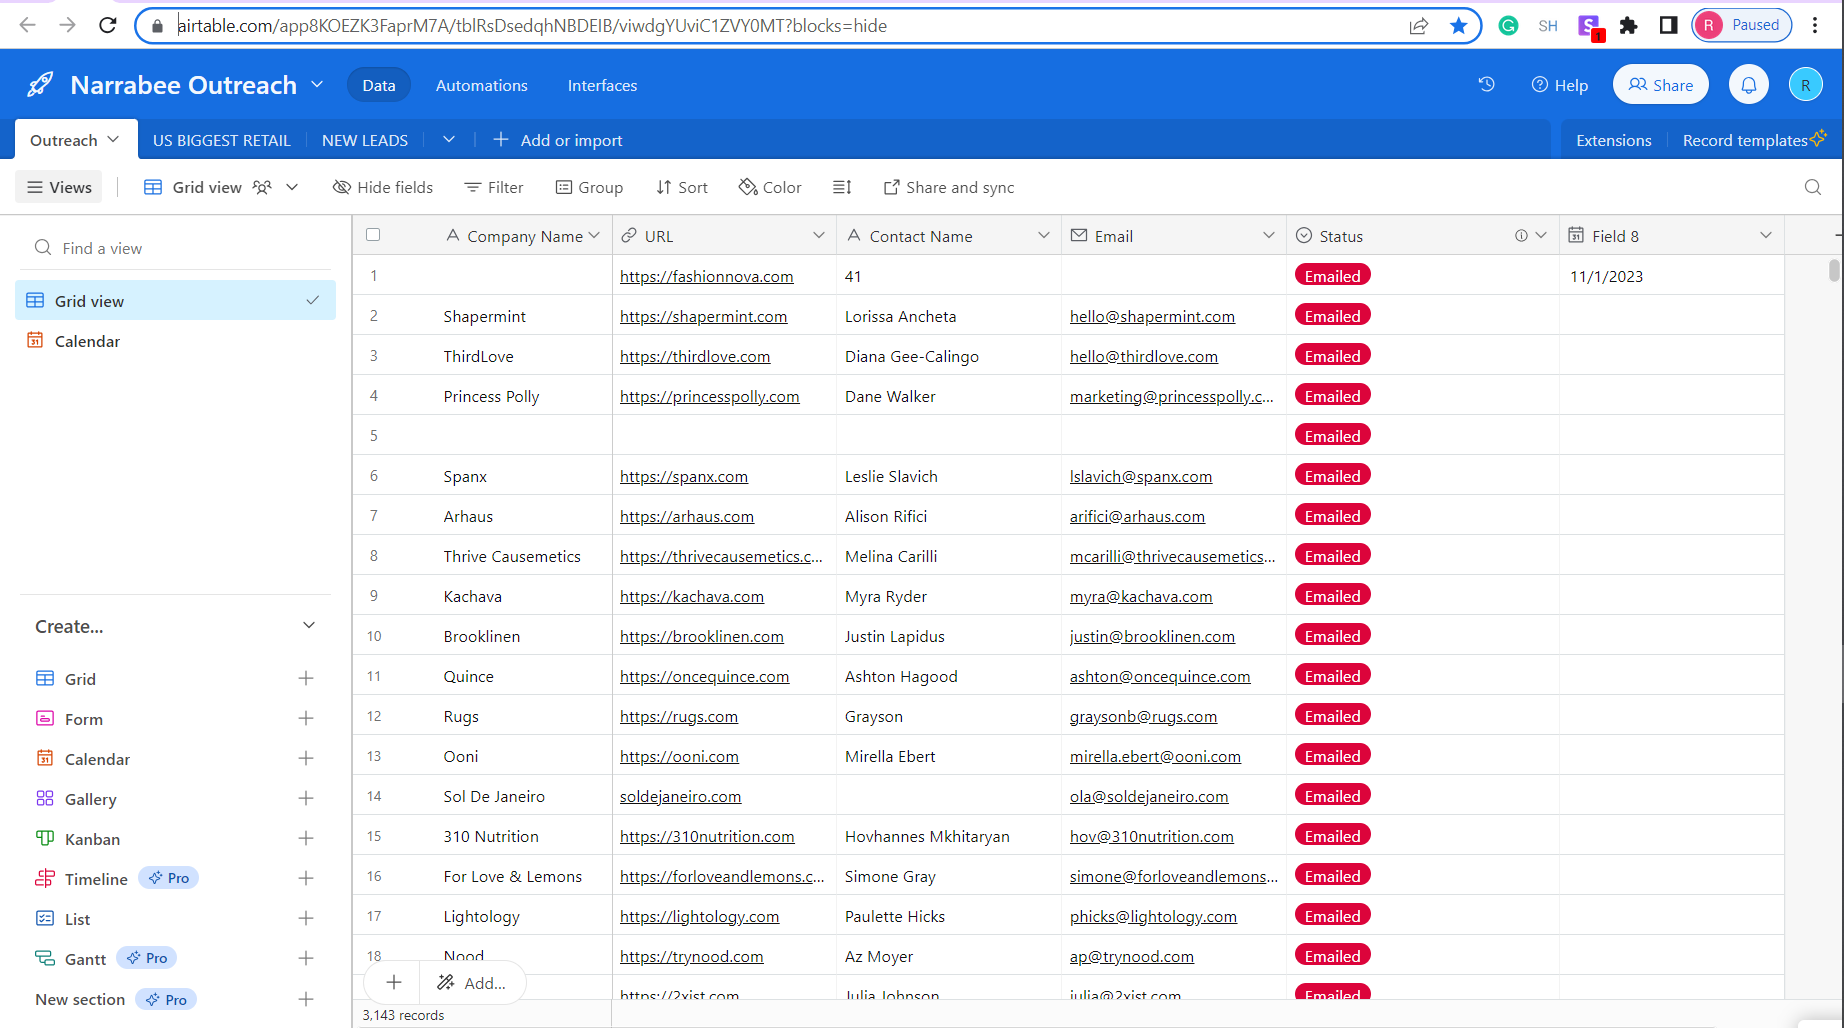
Task: Focus the Find a view search field
Action: point(175,248)
